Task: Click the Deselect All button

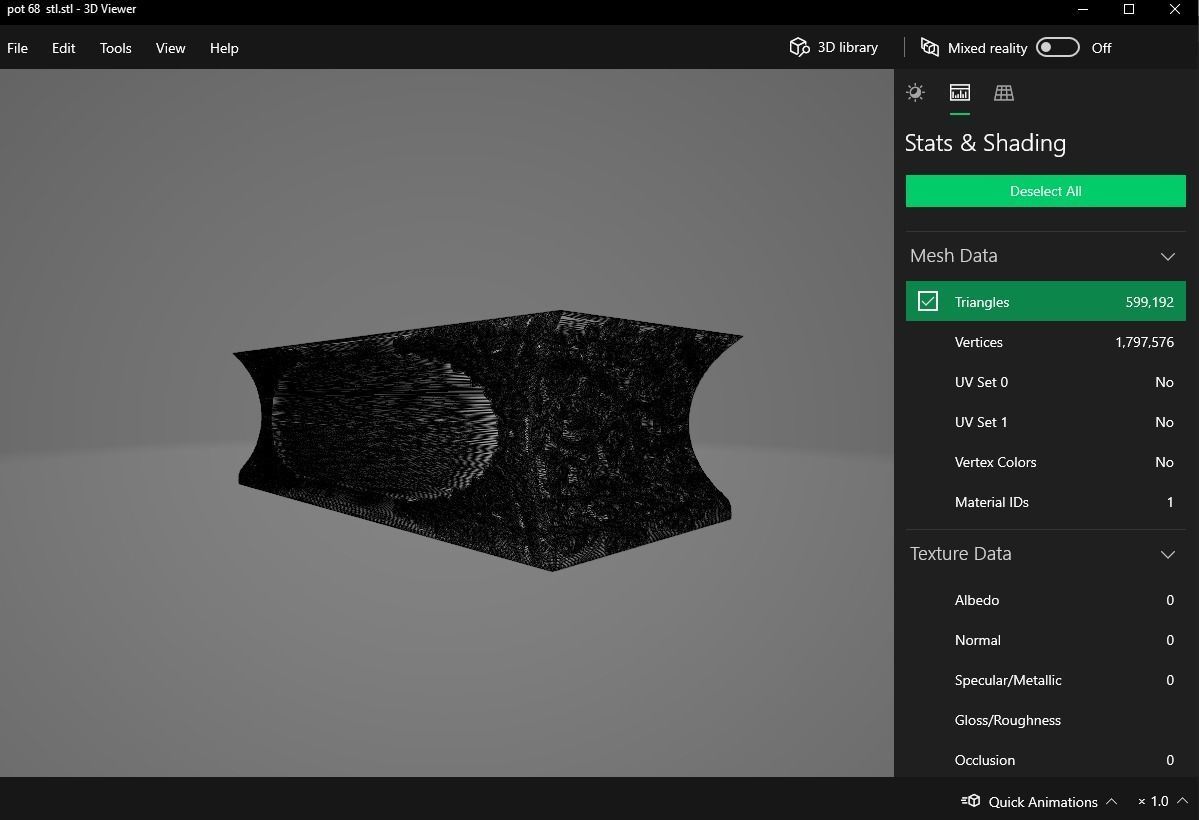Action: (x=1045, y=191)
